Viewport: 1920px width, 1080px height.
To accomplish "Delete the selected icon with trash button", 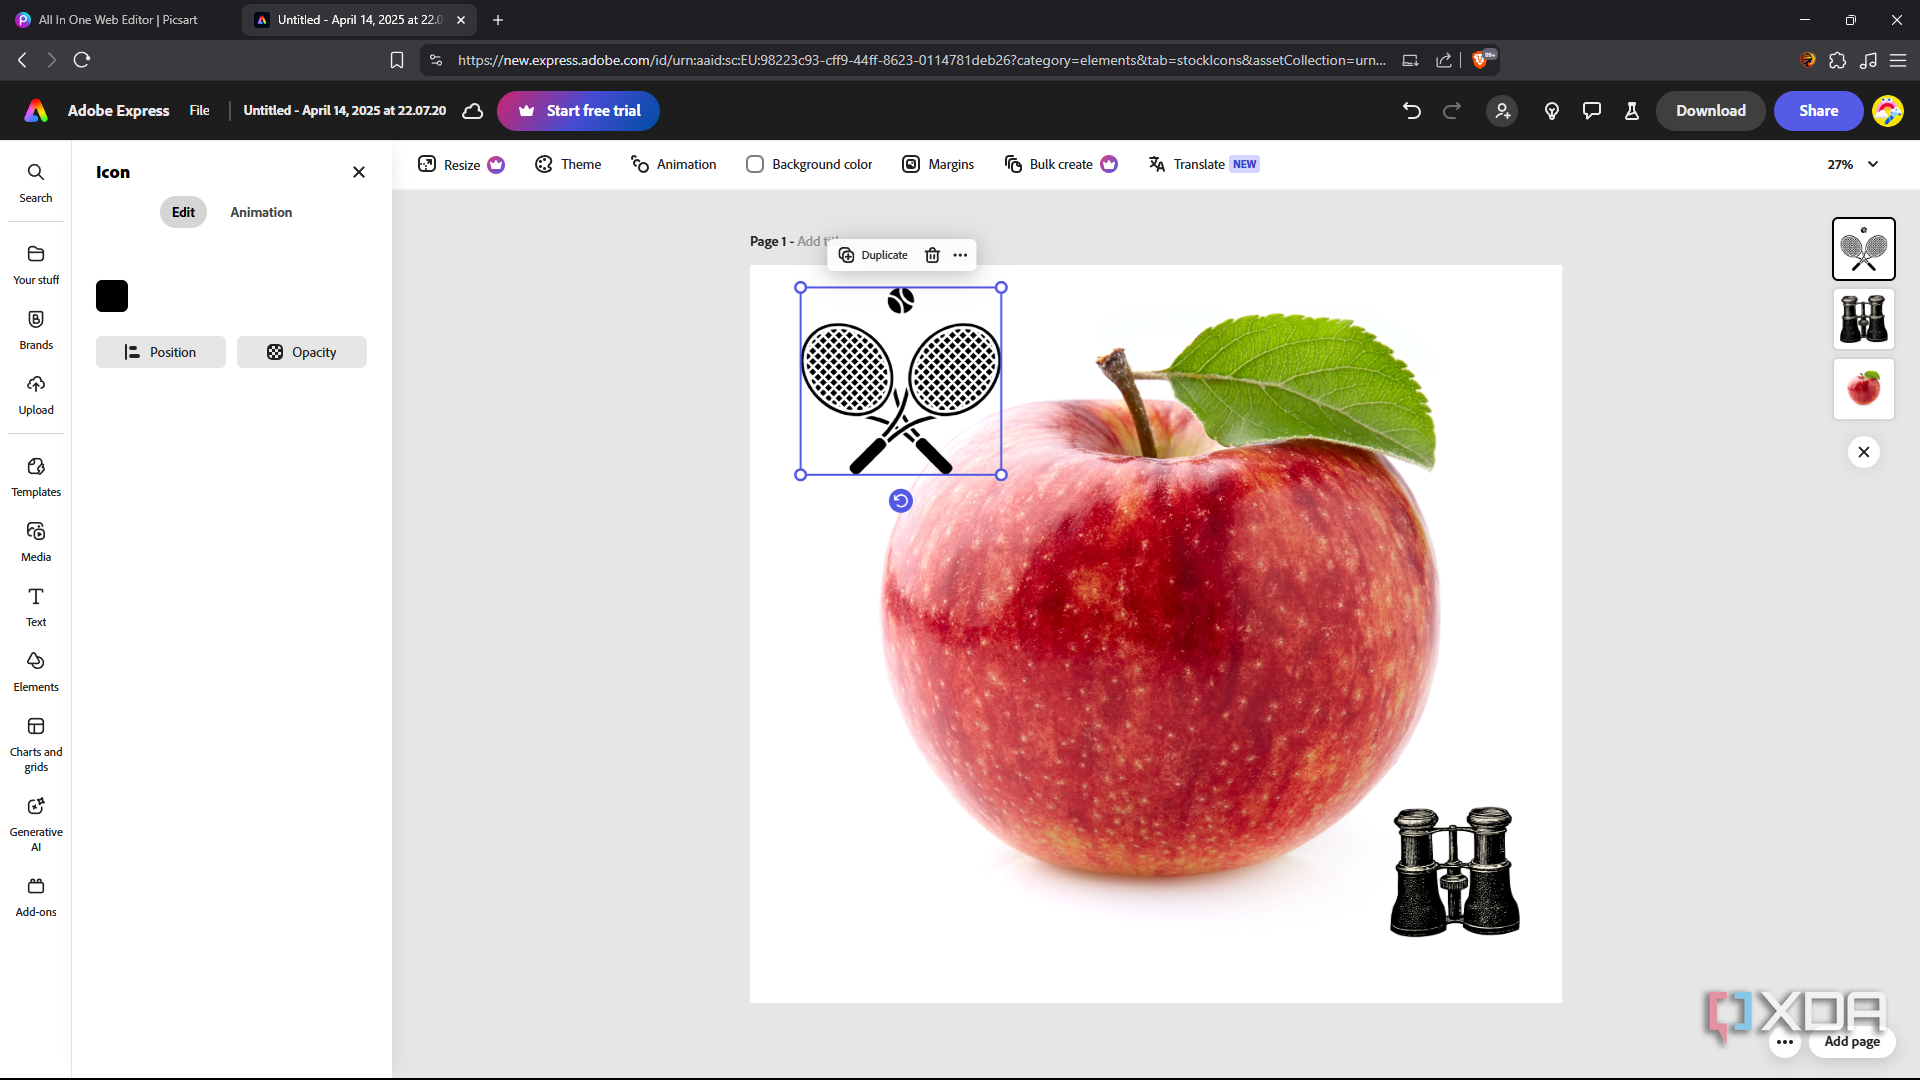I will [932, 255].
